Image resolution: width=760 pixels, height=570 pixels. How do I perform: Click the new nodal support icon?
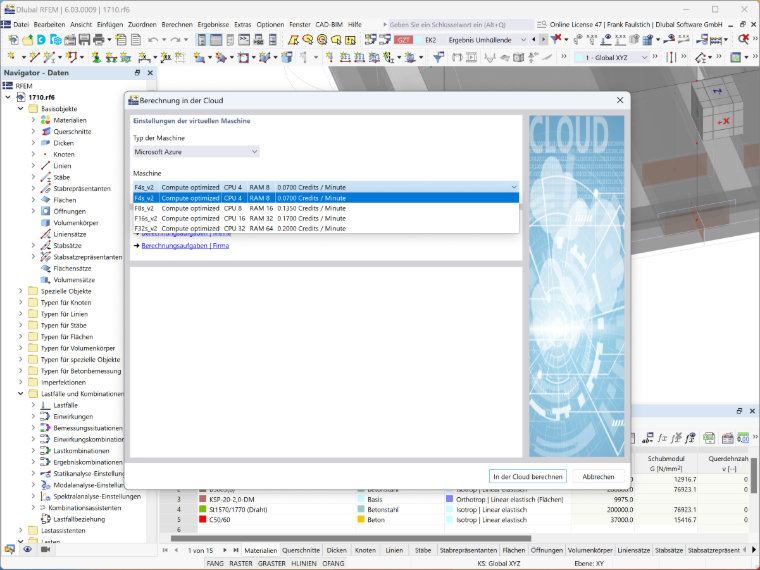96,58
